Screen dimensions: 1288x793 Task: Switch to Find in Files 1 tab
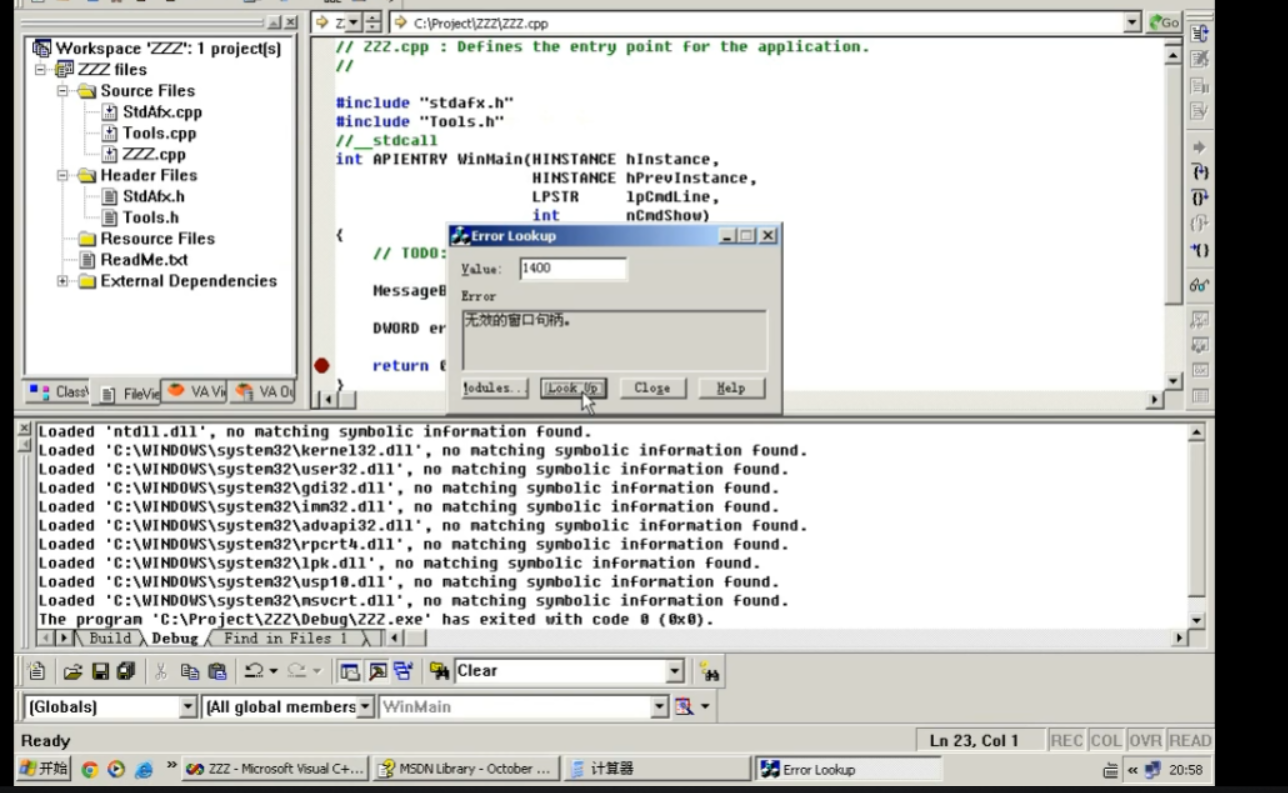pos(285,638)
